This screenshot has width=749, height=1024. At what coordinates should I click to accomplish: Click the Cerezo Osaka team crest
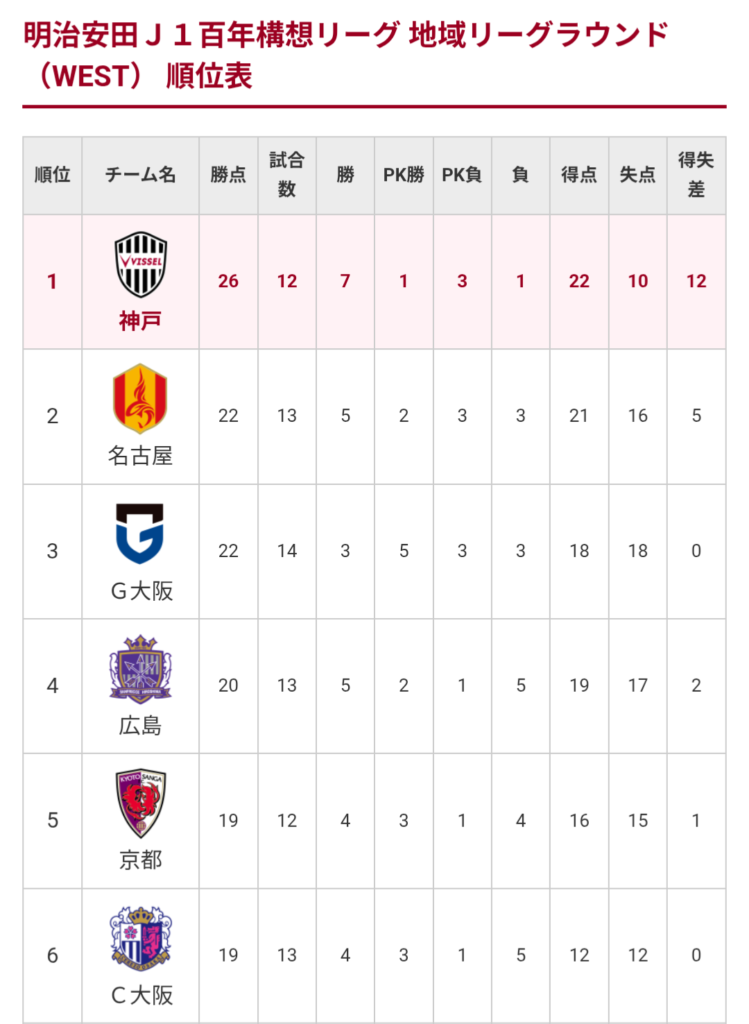click(140, 938)
